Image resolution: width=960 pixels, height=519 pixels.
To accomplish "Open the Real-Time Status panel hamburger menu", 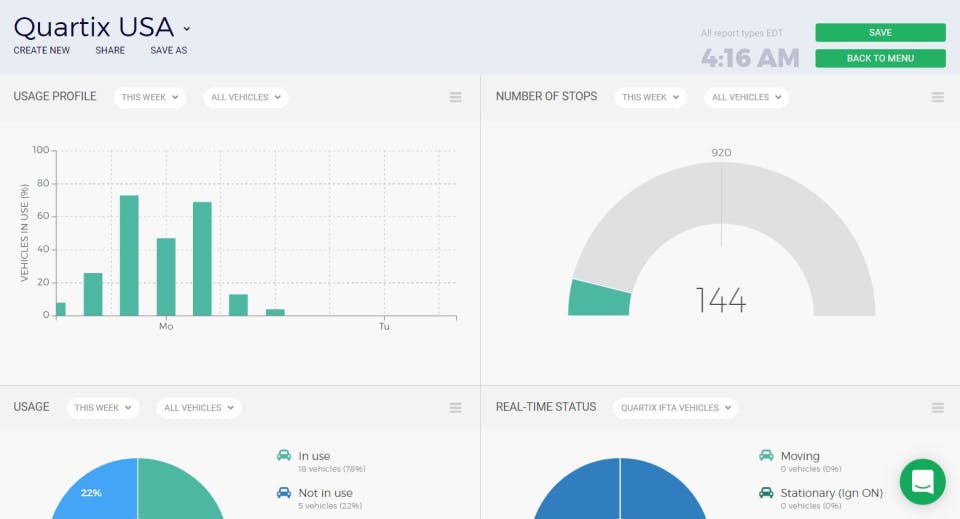I will (x=937, y=408).
